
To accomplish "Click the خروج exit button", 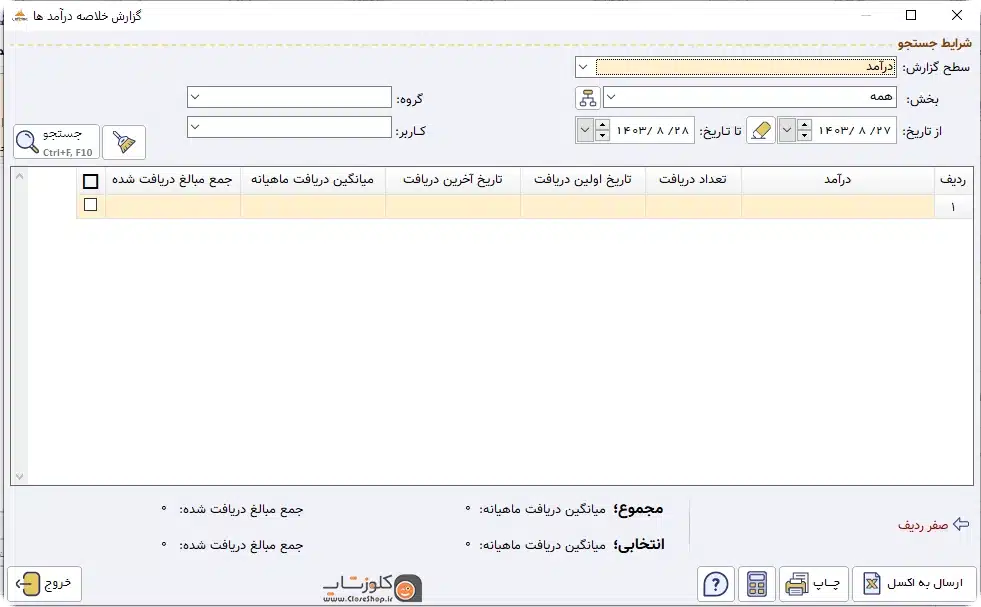I will click(44, 584).
